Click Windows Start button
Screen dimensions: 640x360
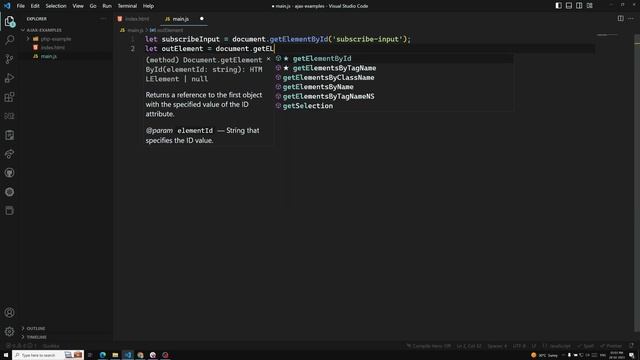point(6,355)
